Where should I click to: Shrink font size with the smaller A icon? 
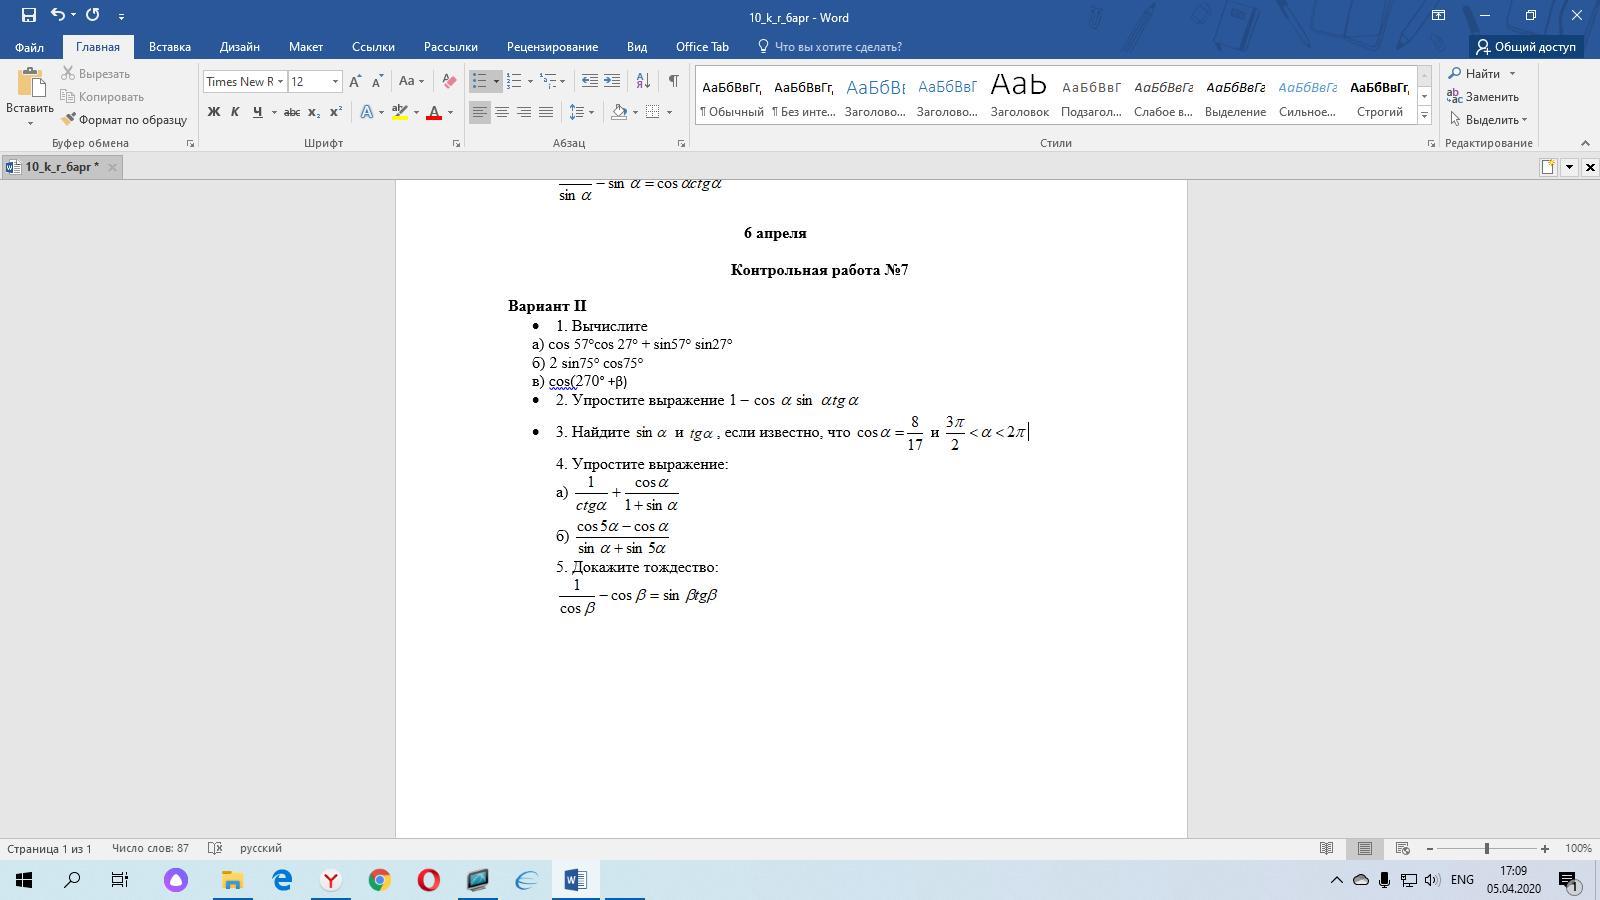coord(377,82)
